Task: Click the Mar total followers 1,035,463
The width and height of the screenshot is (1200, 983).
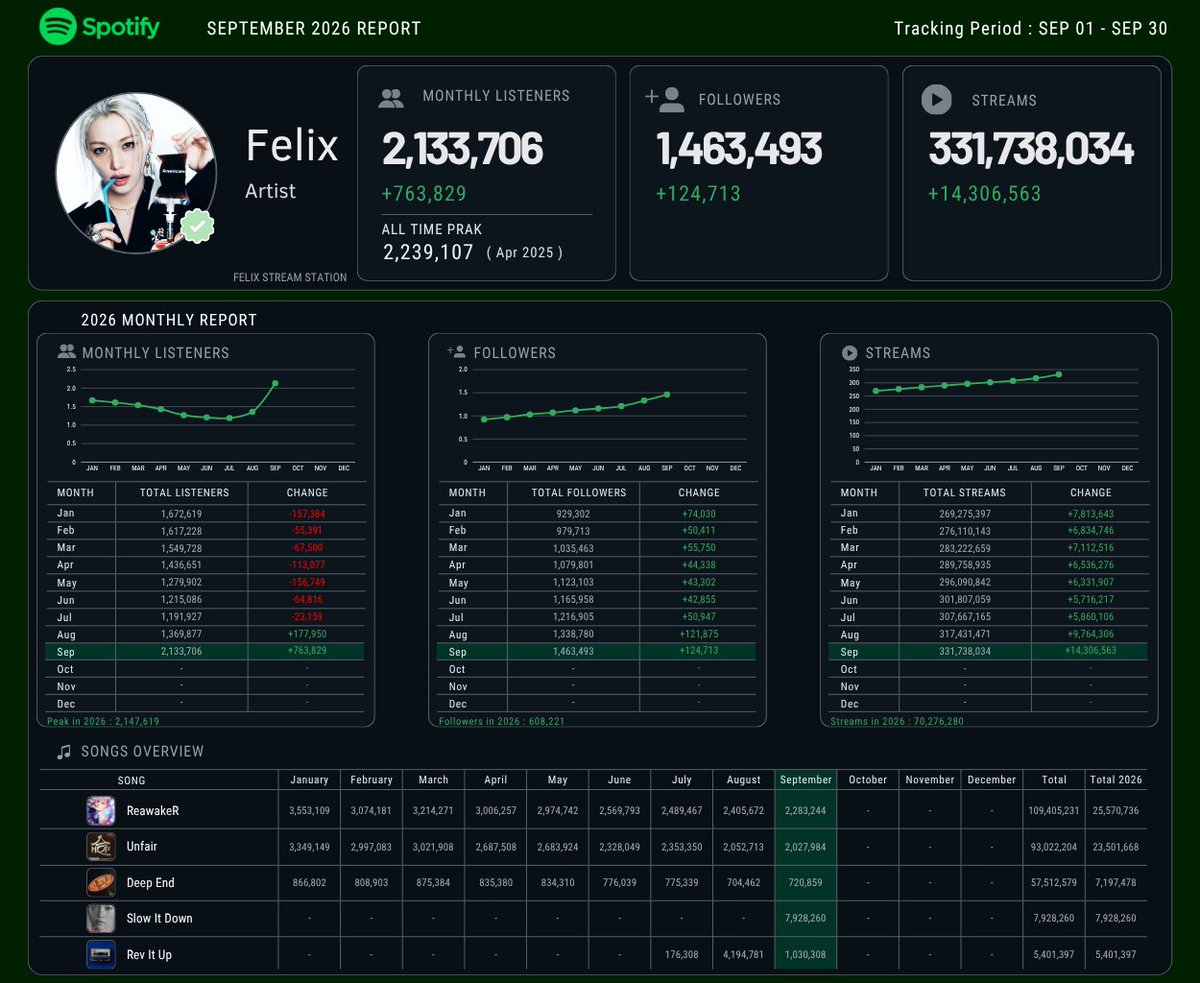Action: click(573, 547)
